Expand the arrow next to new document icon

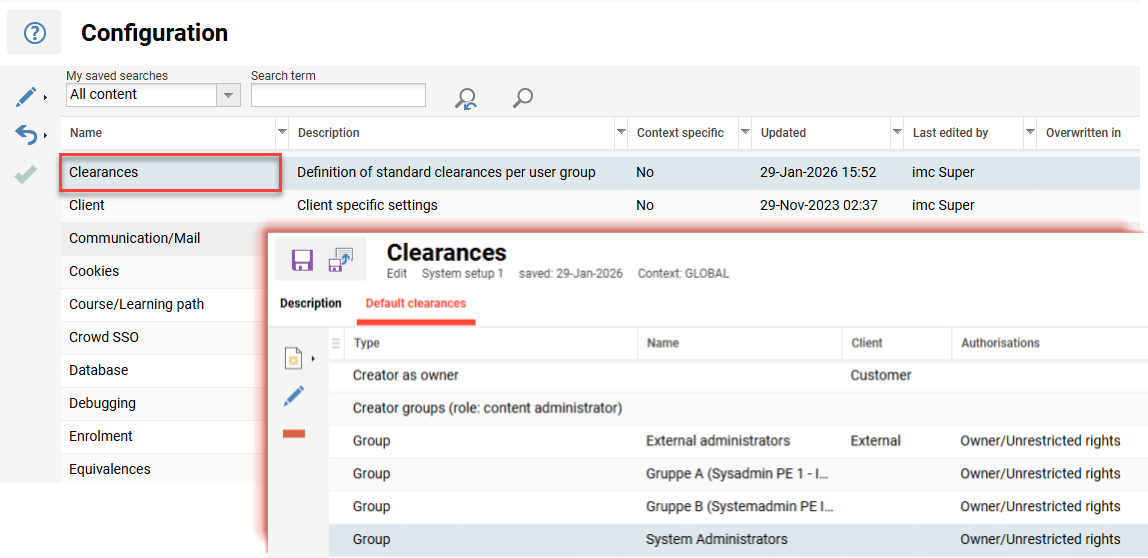[313, 359]
